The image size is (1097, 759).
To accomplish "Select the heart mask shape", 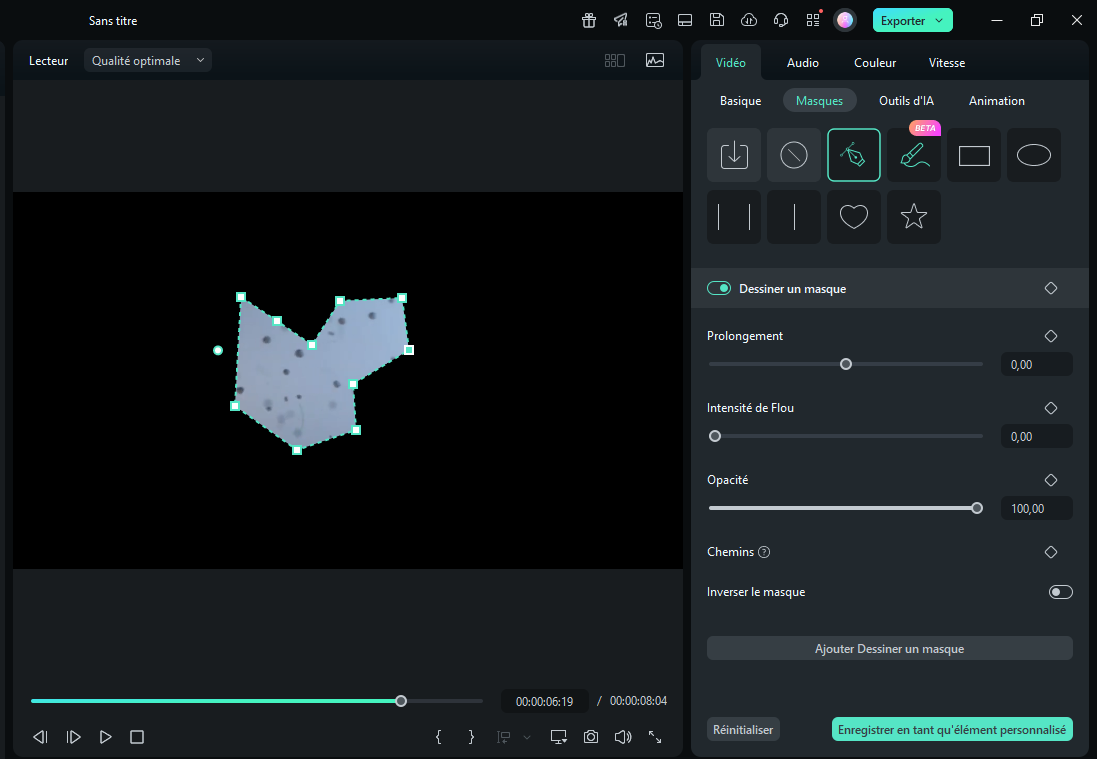I will (x=854, y=217).
